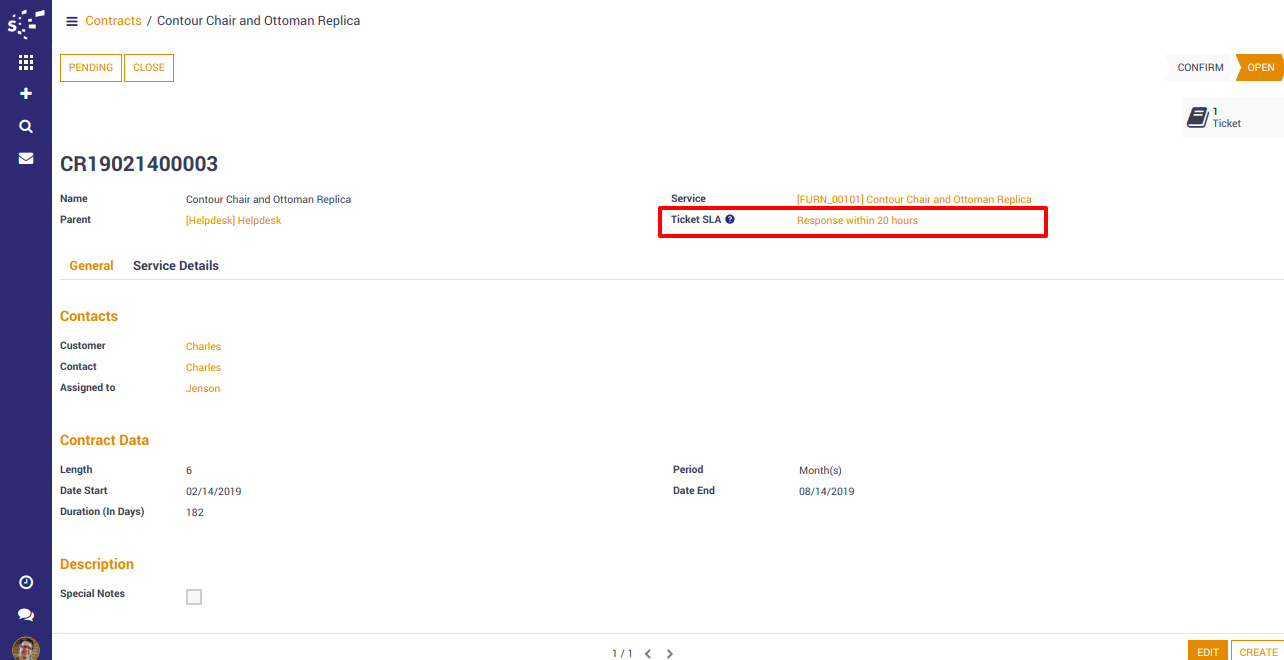Toggle the hamburger menu next to Contracts
Screen dimensions: 1284x660
pos(72,21)
